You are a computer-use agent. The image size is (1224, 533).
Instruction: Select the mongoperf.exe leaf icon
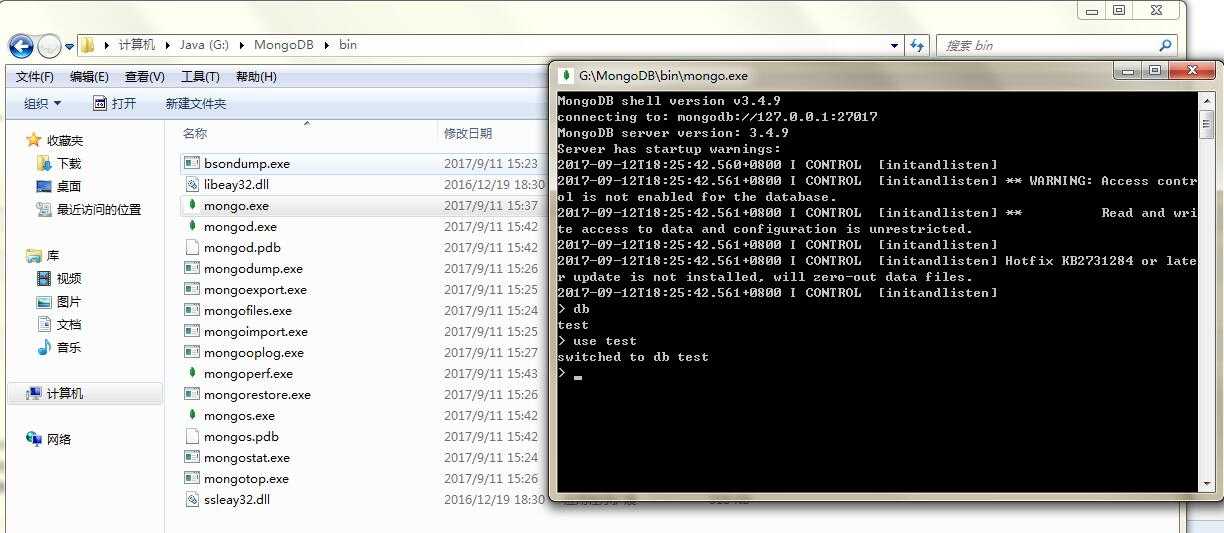[x=193, y=373]
